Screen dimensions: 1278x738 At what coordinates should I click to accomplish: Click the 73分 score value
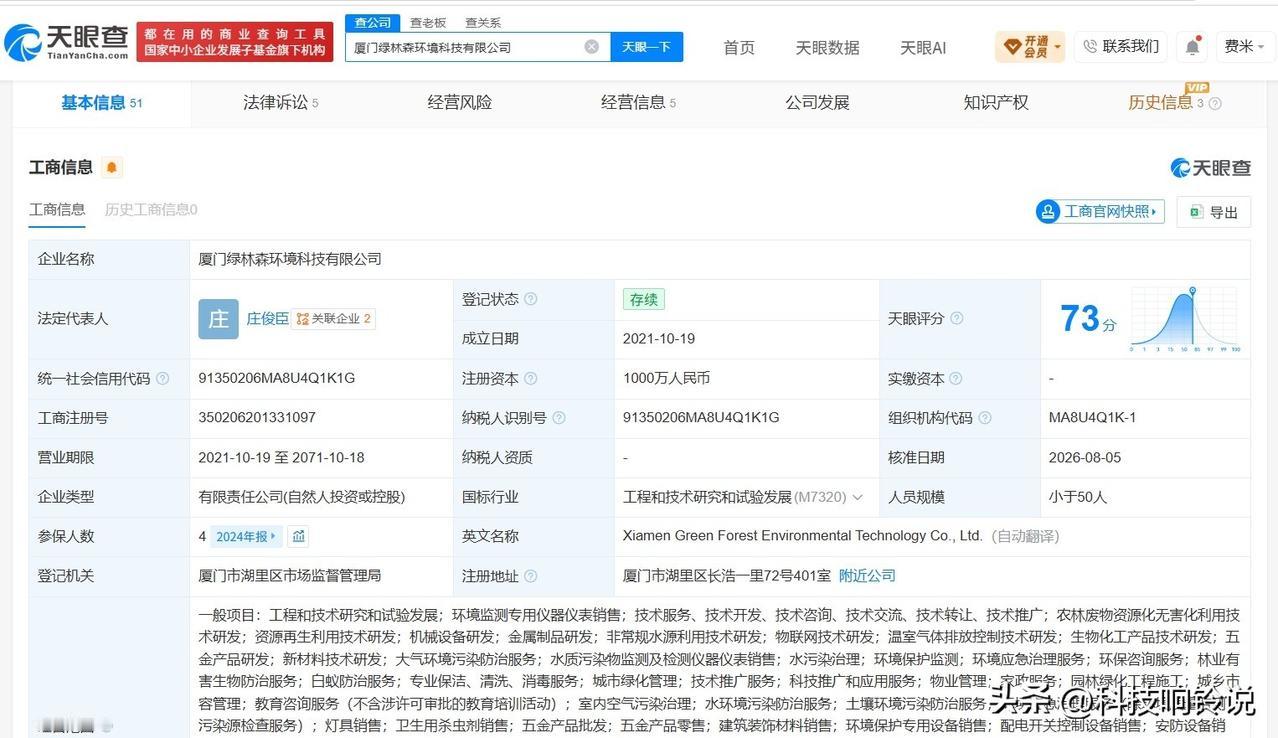(x=1088, y=319)
